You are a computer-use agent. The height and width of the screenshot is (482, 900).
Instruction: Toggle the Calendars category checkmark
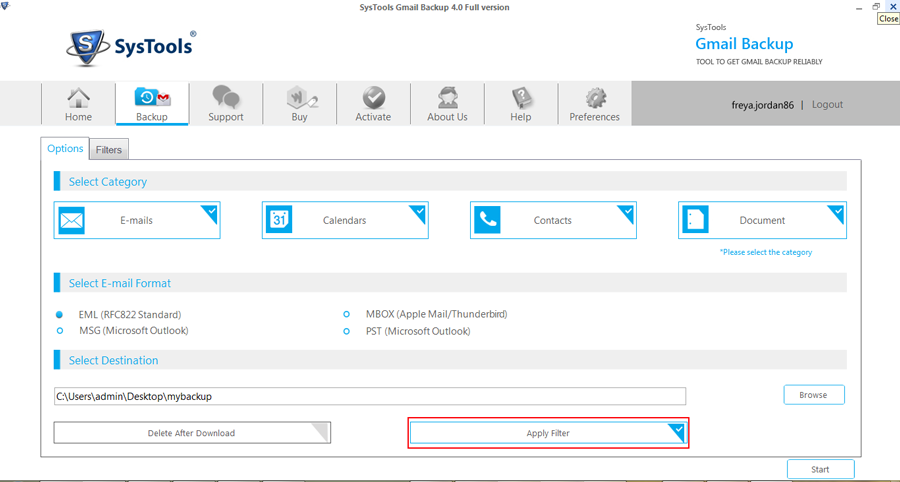420,212
